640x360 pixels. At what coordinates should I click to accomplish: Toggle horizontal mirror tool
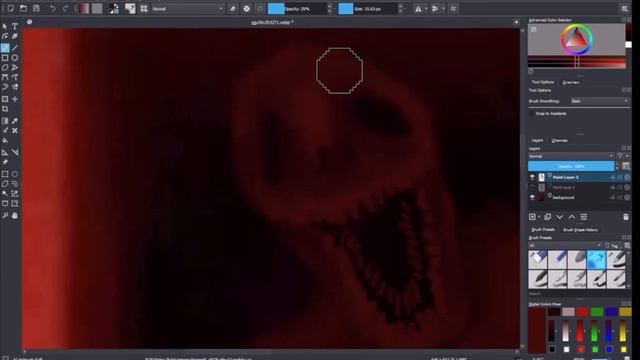(418, 9)
